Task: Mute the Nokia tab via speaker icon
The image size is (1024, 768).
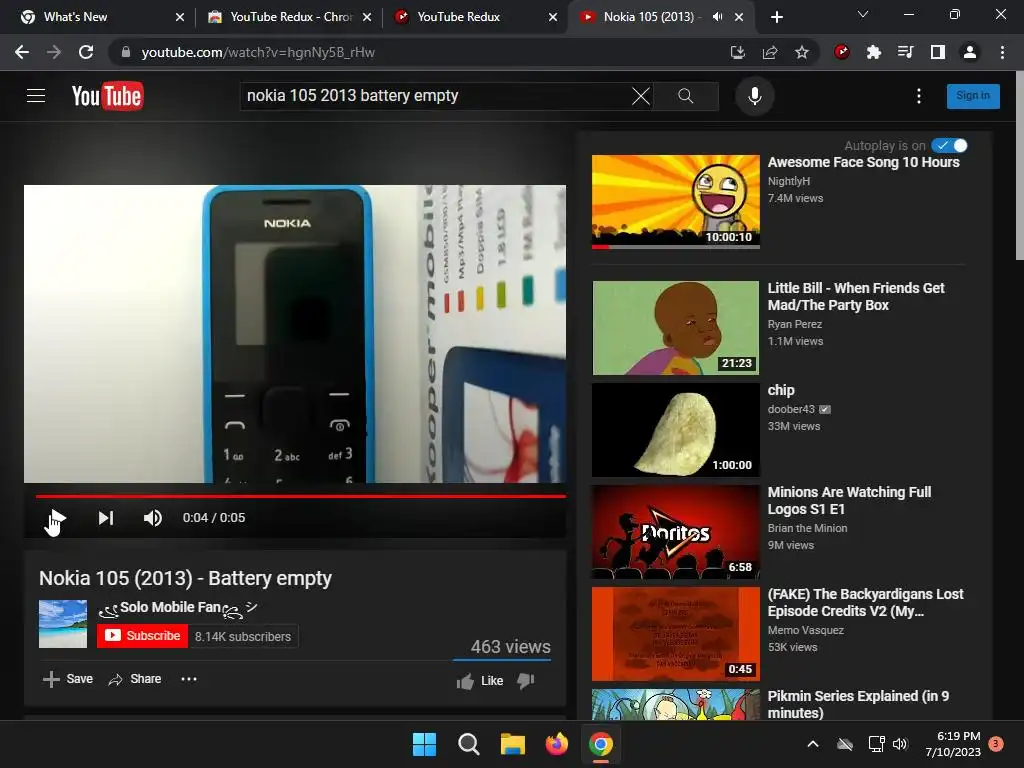Action: [x=717, y=17]
